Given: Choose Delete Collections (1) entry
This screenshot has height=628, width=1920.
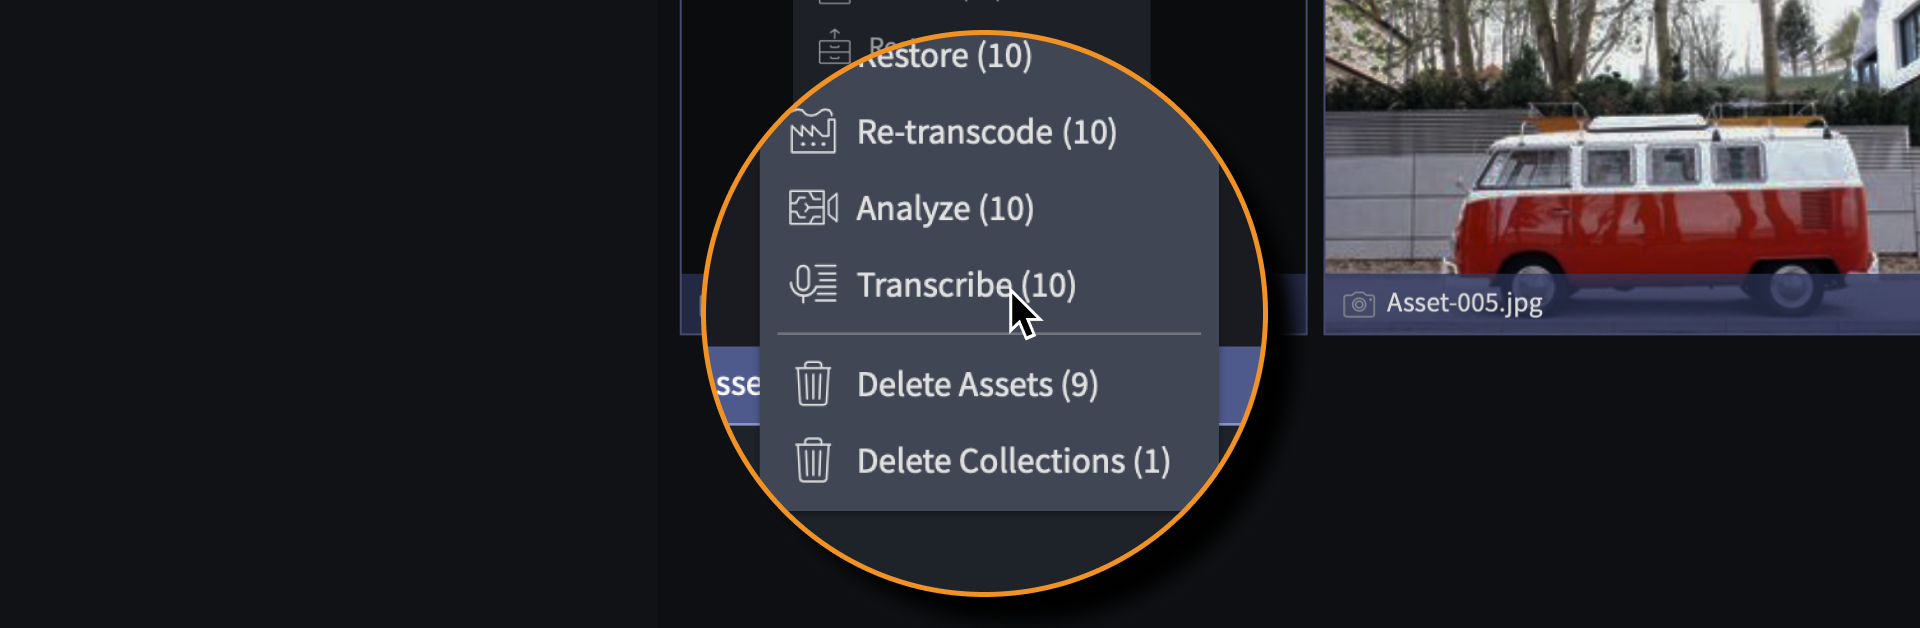Looking at the screenshot, I should tap(1013, 461).
